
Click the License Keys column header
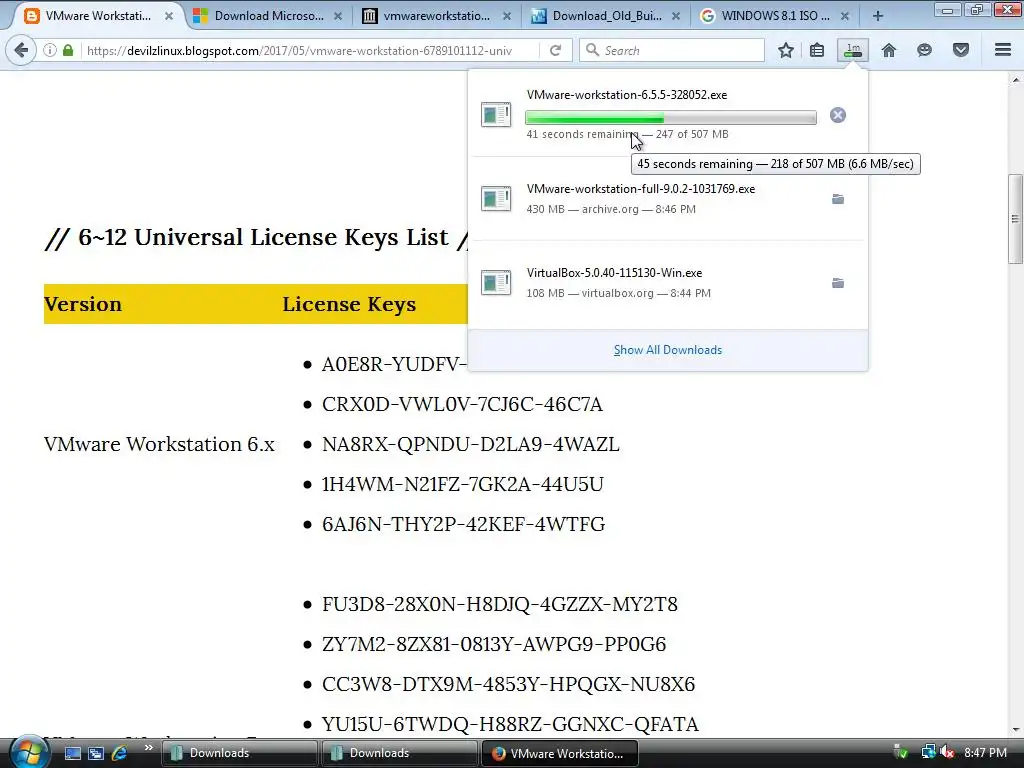click(x=349, y=304)
